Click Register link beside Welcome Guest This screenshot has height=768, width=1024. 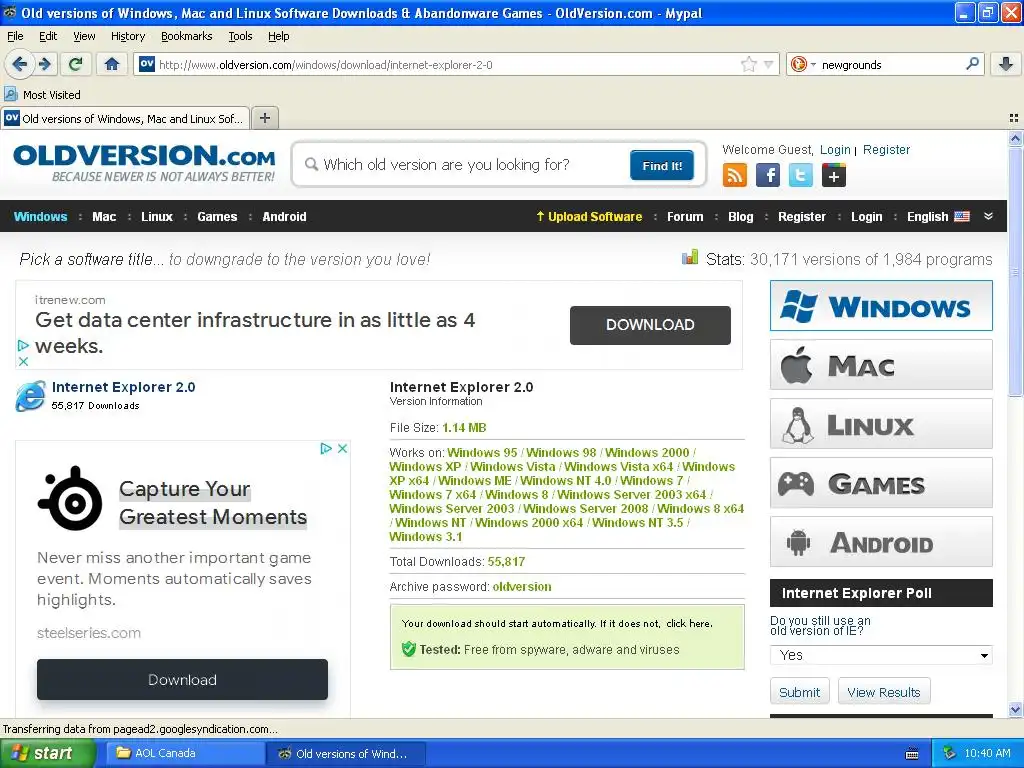click(x=886, y=150)
